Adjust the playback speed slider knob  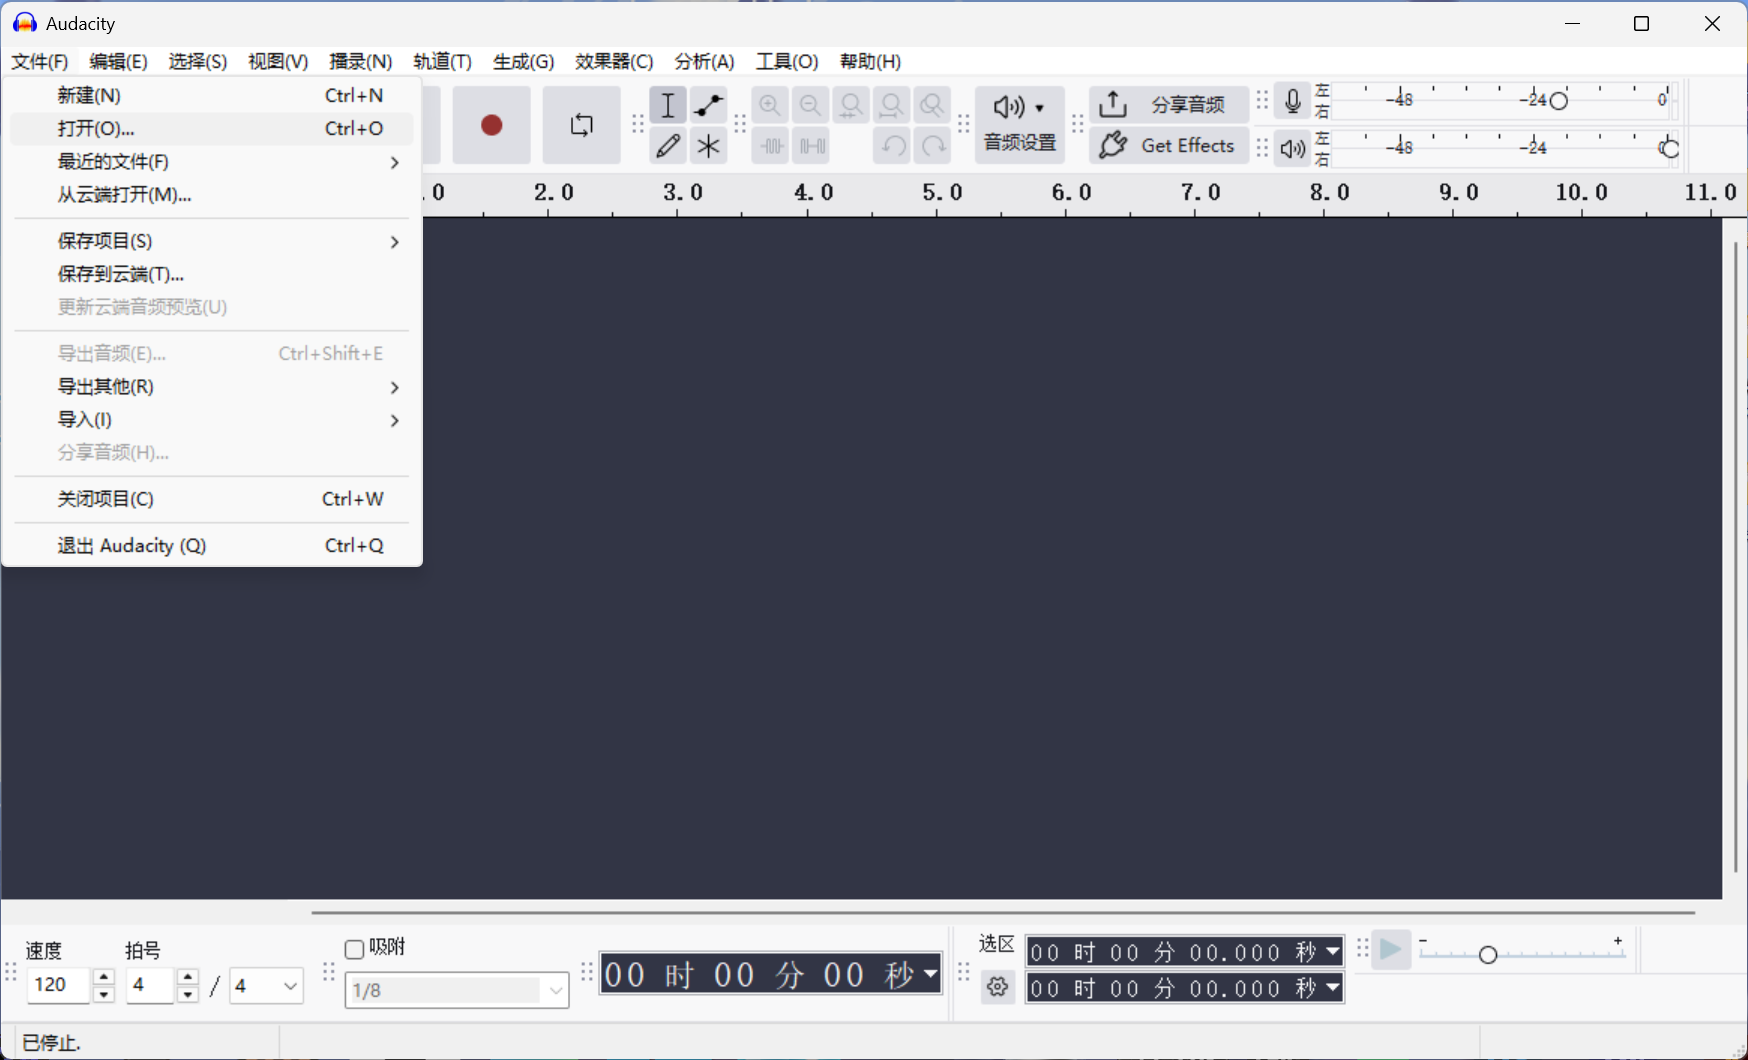(x=1487, y=955)
